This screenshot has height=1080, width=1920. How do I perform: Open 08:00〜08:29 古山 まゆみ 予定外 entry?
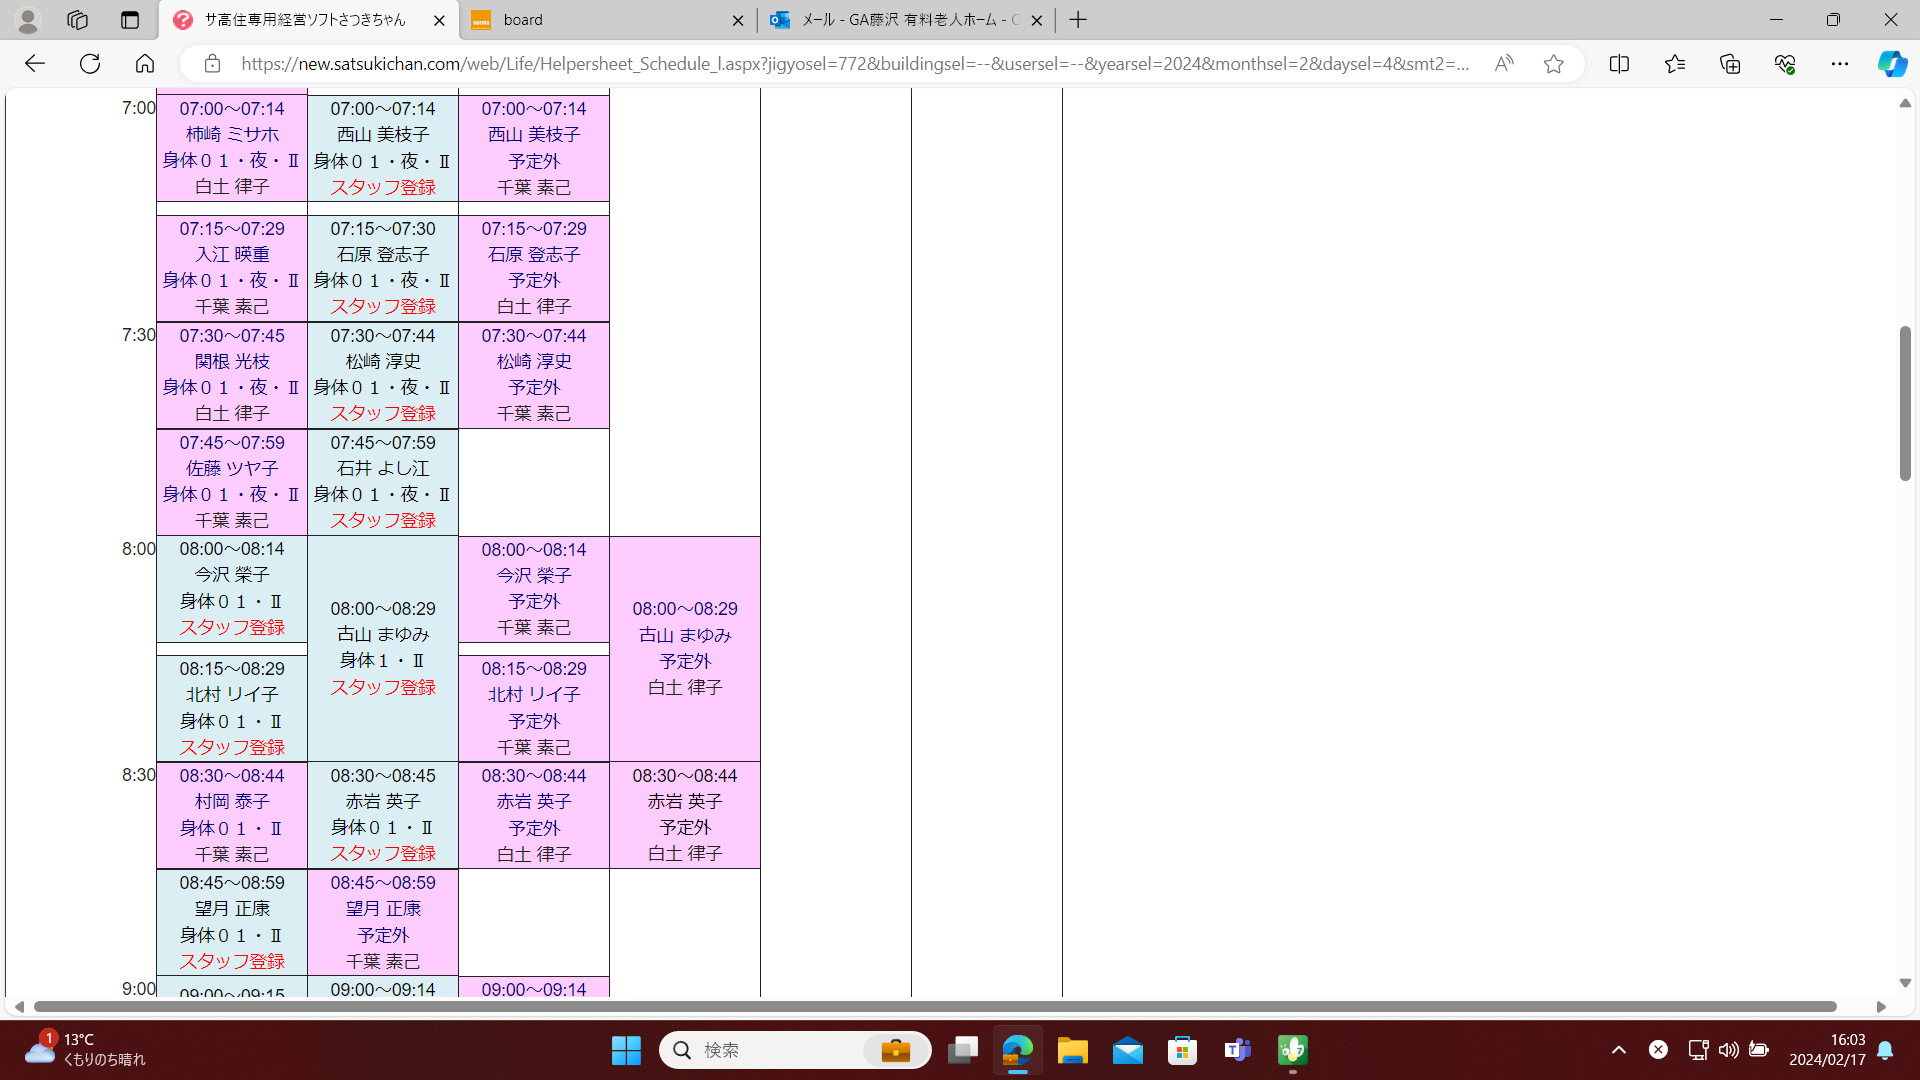coord(685,648)
